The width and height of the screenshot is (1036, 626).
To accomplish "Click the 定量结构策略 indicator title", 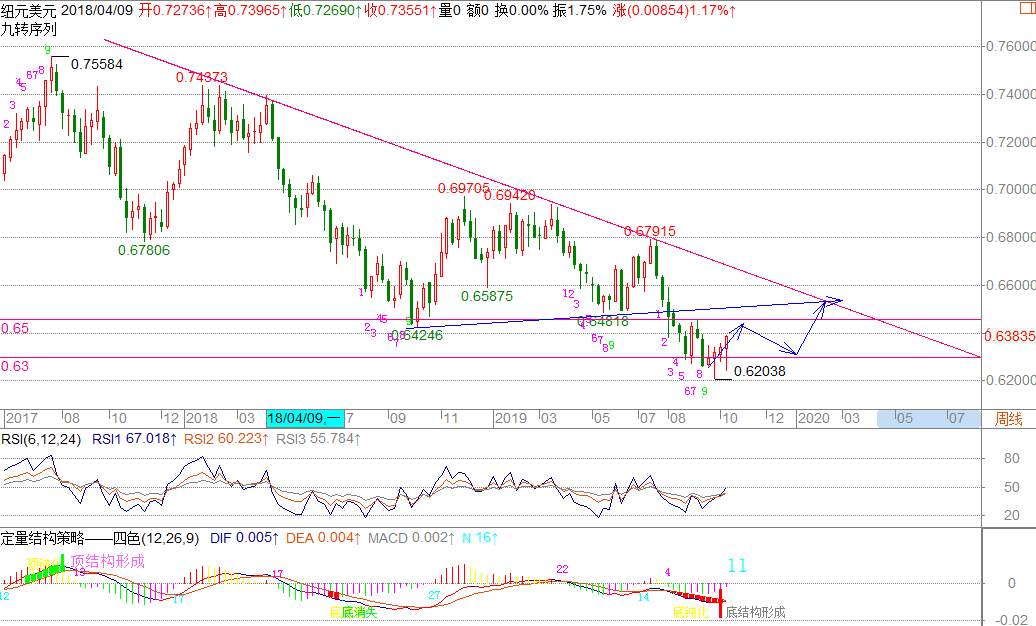I will point(100,538).
